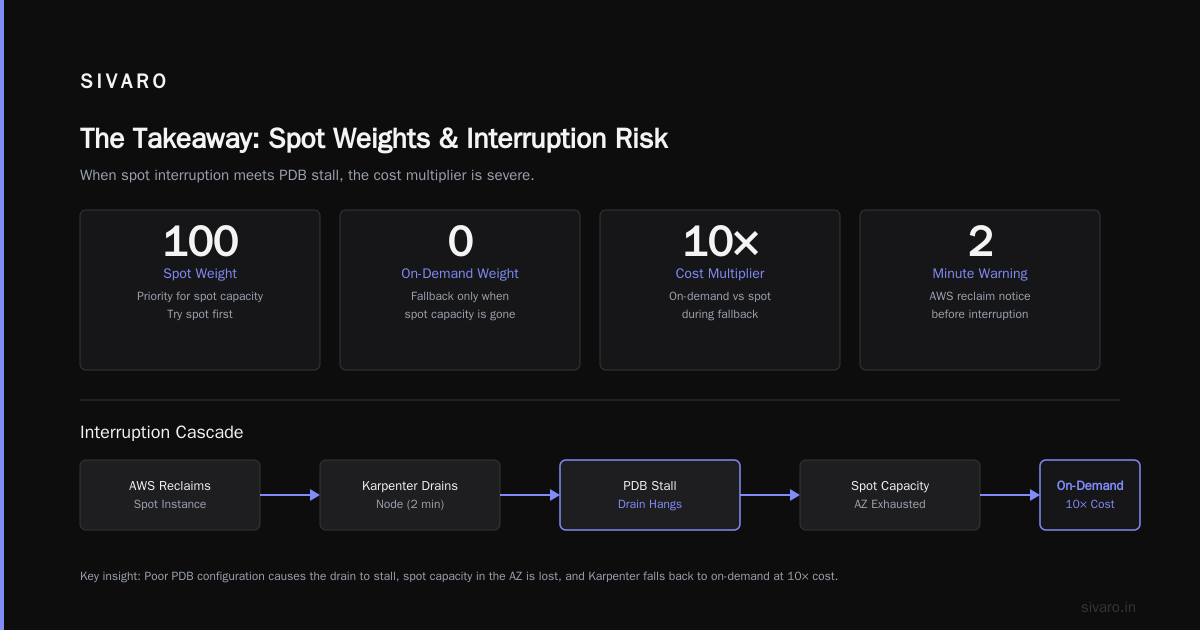Click the Karpenter Drains Node box

(x=410, y=495)
